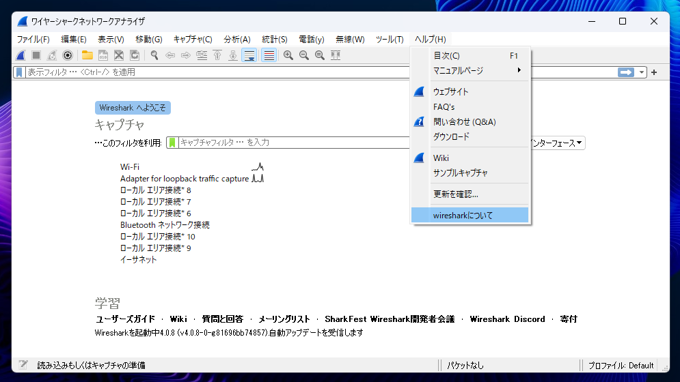The width and height of the screenshot is (680, 382).
Task: Click the stop capture square icon
Action: click(x=36, y=56)
